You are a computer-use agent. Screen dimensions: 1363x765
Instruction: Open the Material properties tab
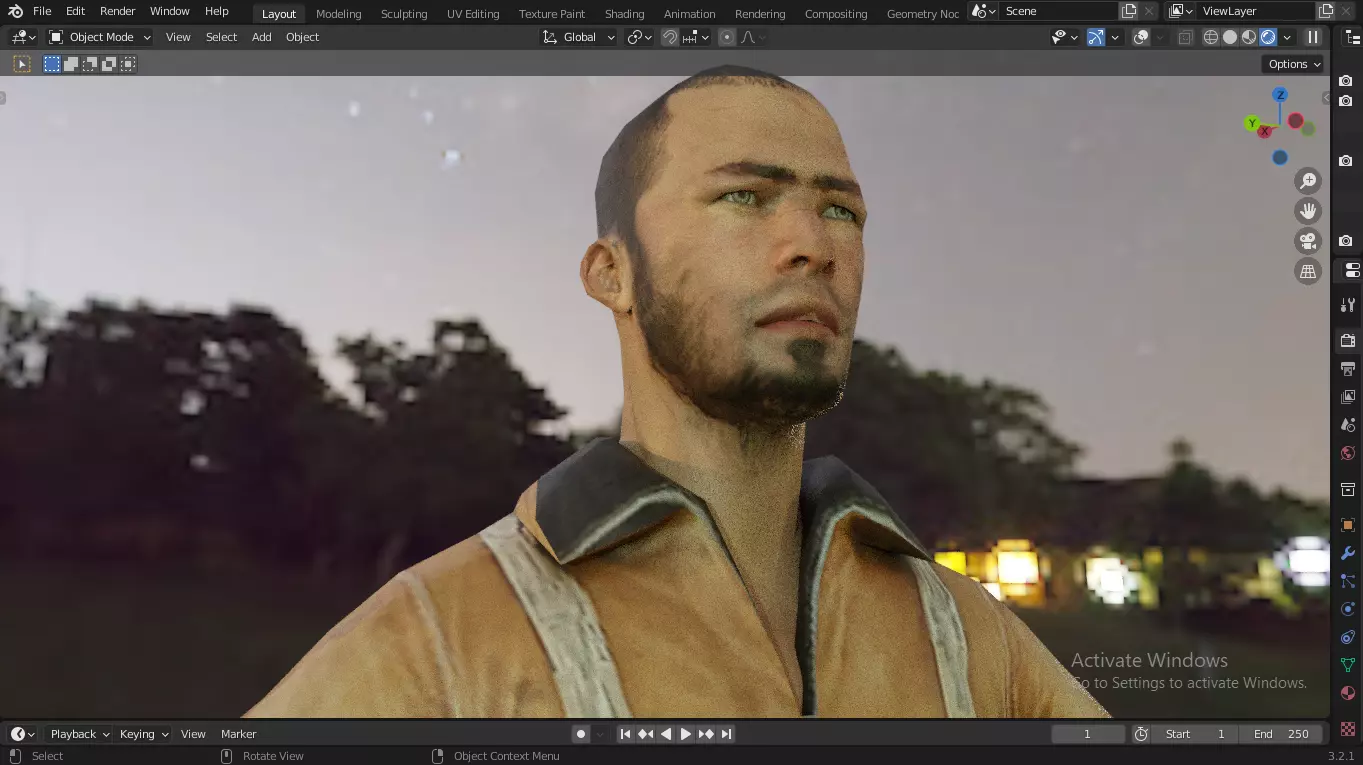tap(1348, 693)
